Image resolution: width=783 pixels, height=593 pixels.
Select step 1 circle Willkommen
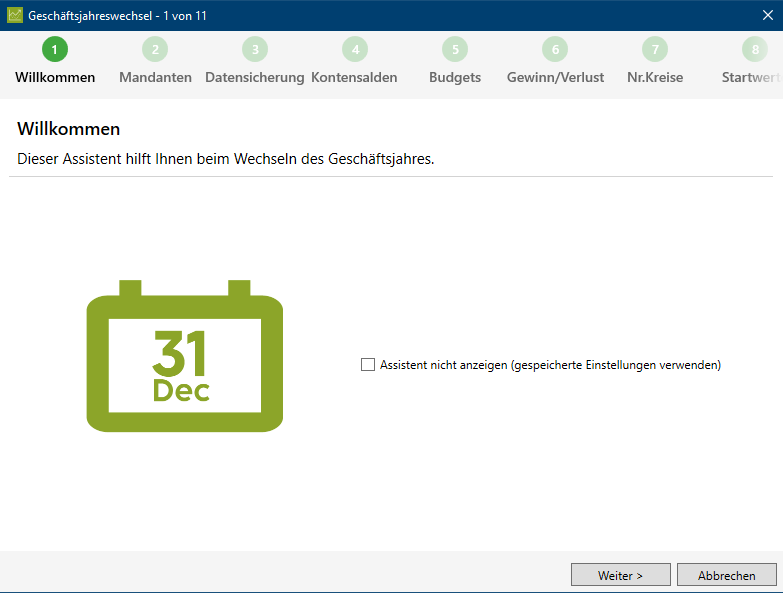click(x=55, y=49)
